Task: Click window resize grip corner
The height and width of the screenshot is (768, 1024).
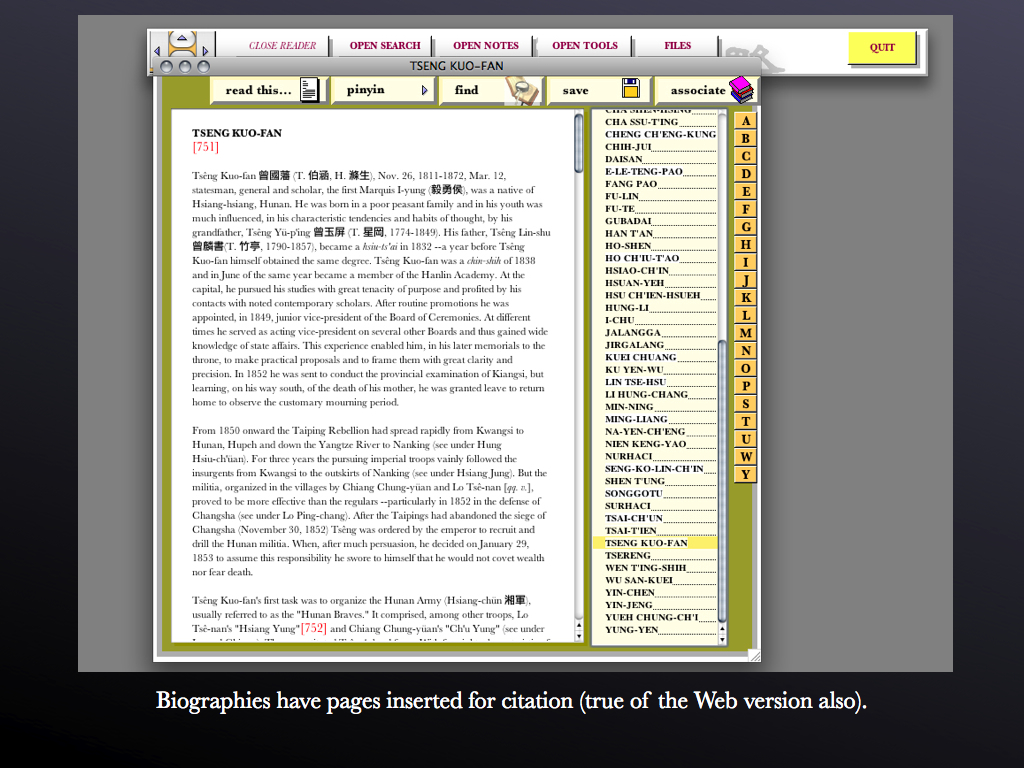Action: (x=755, y=656)
